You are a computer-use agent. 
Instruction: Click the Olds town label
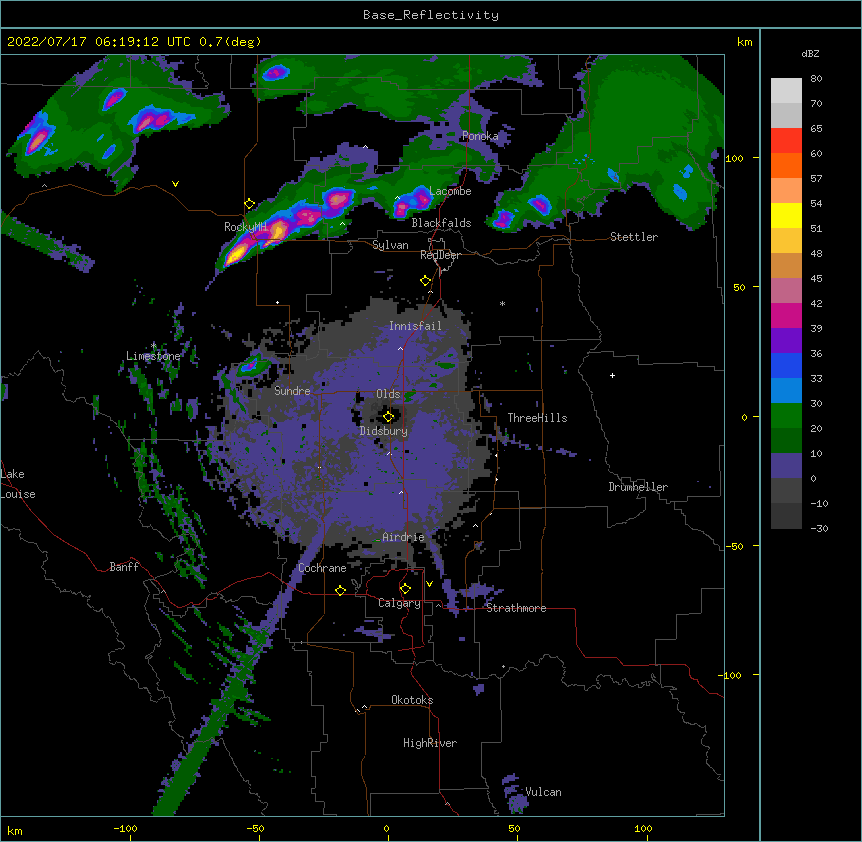click(x=388, y=394)
